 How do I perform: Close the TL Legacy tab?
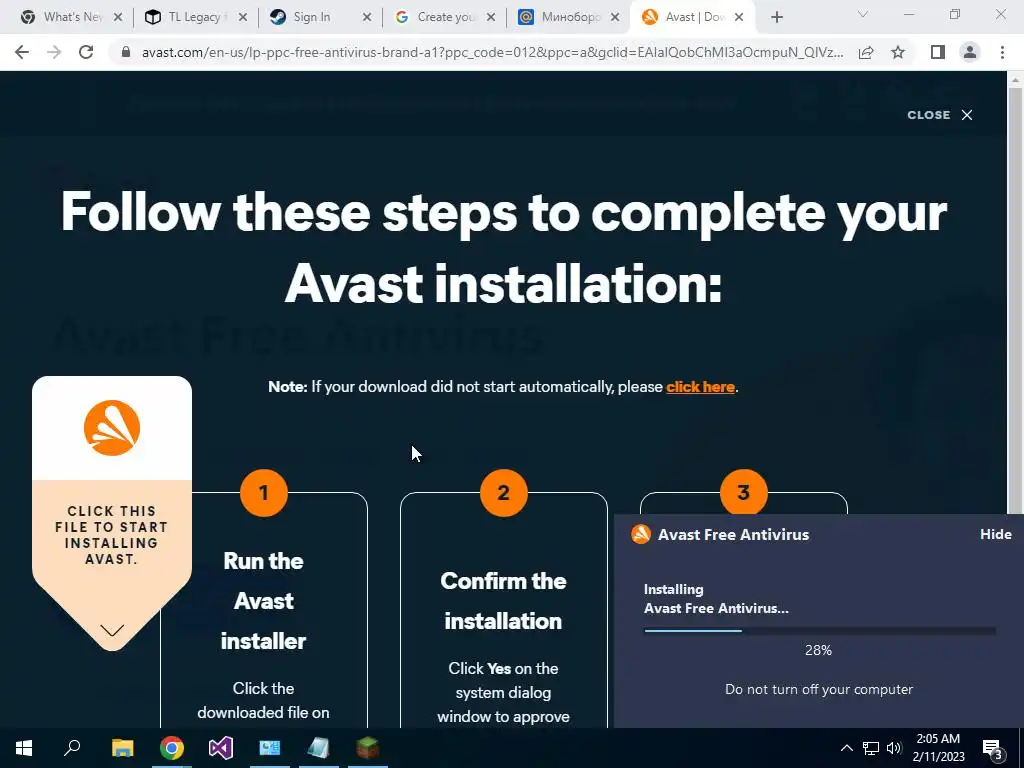click(x=242, y=18)
